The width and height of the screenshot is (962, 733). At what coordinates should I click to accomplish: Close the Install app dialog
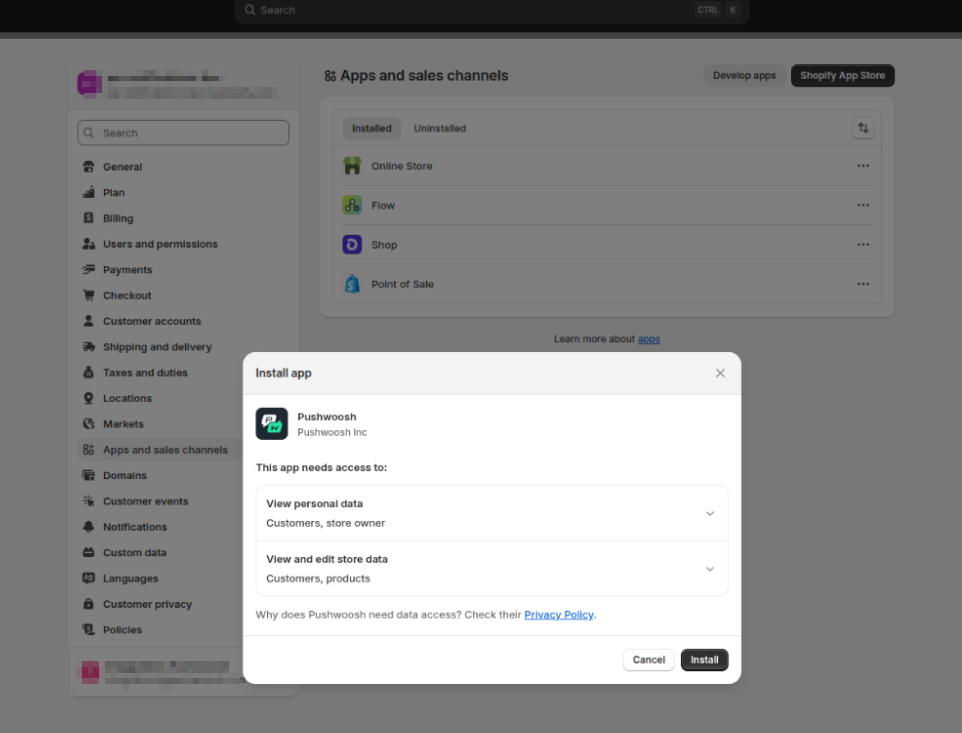[720, 373]
